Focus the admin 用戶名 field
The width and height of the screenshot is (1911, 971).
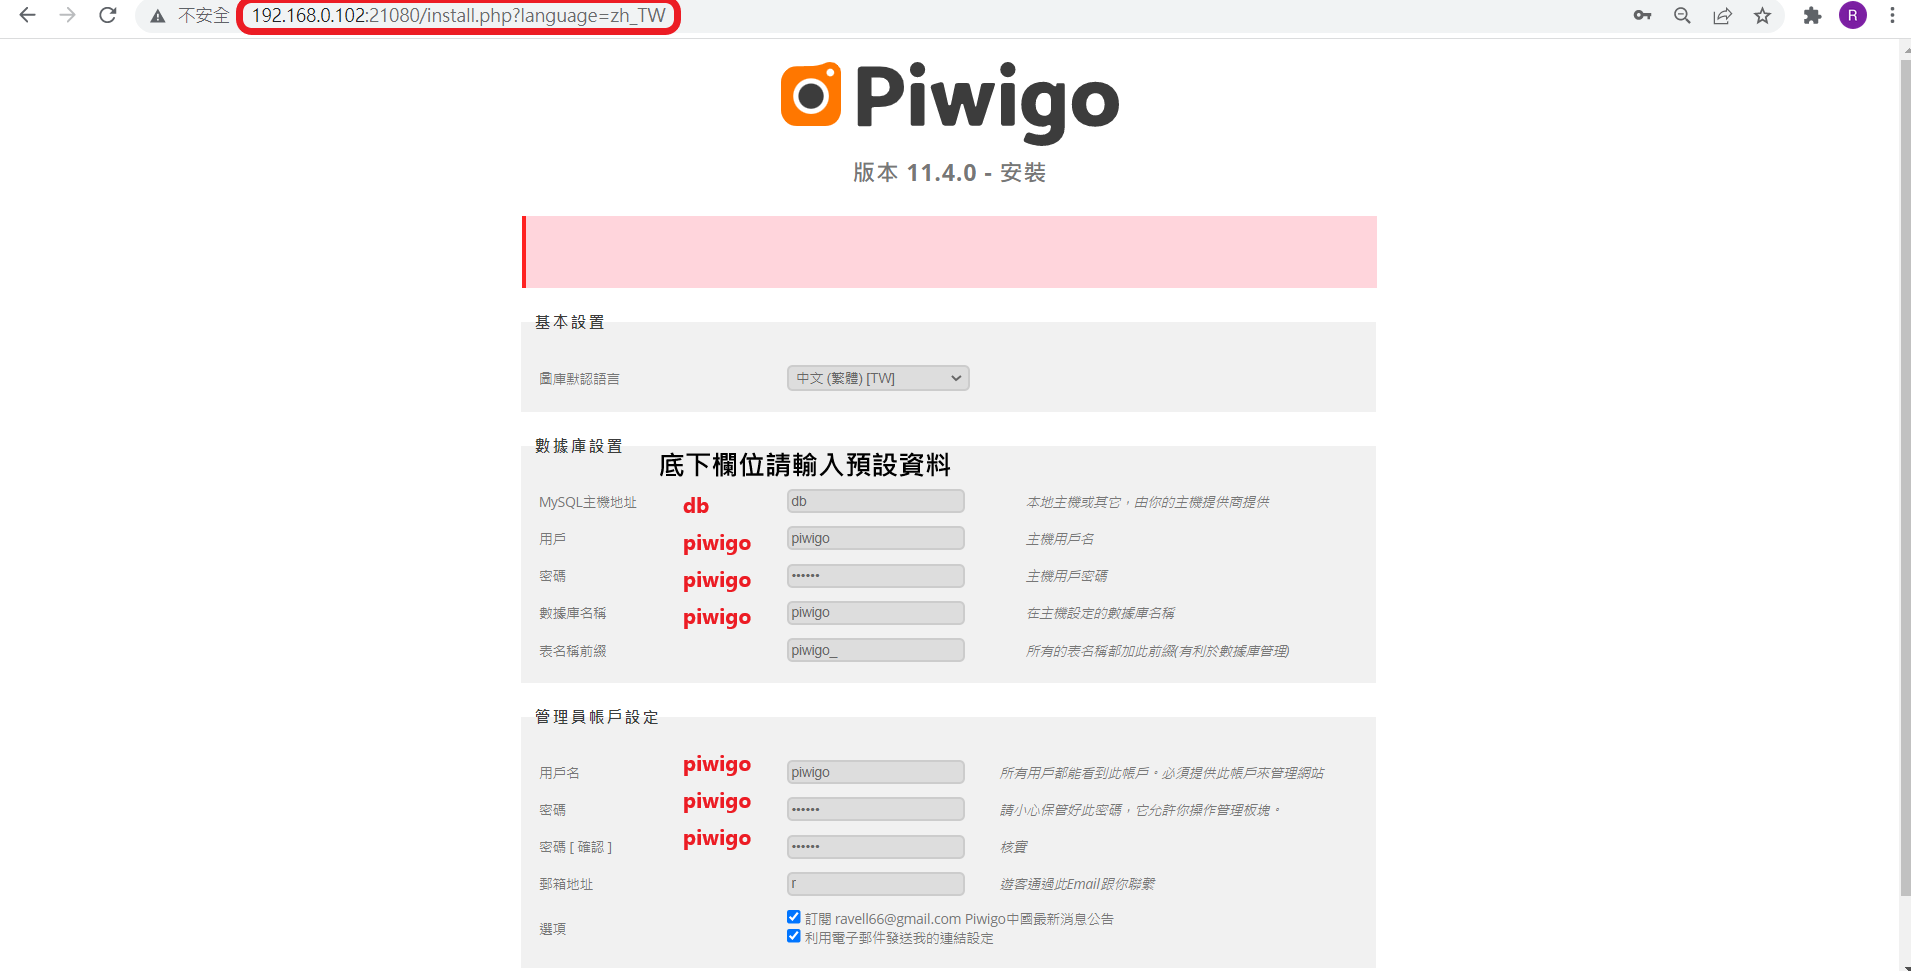coord(875,772)
